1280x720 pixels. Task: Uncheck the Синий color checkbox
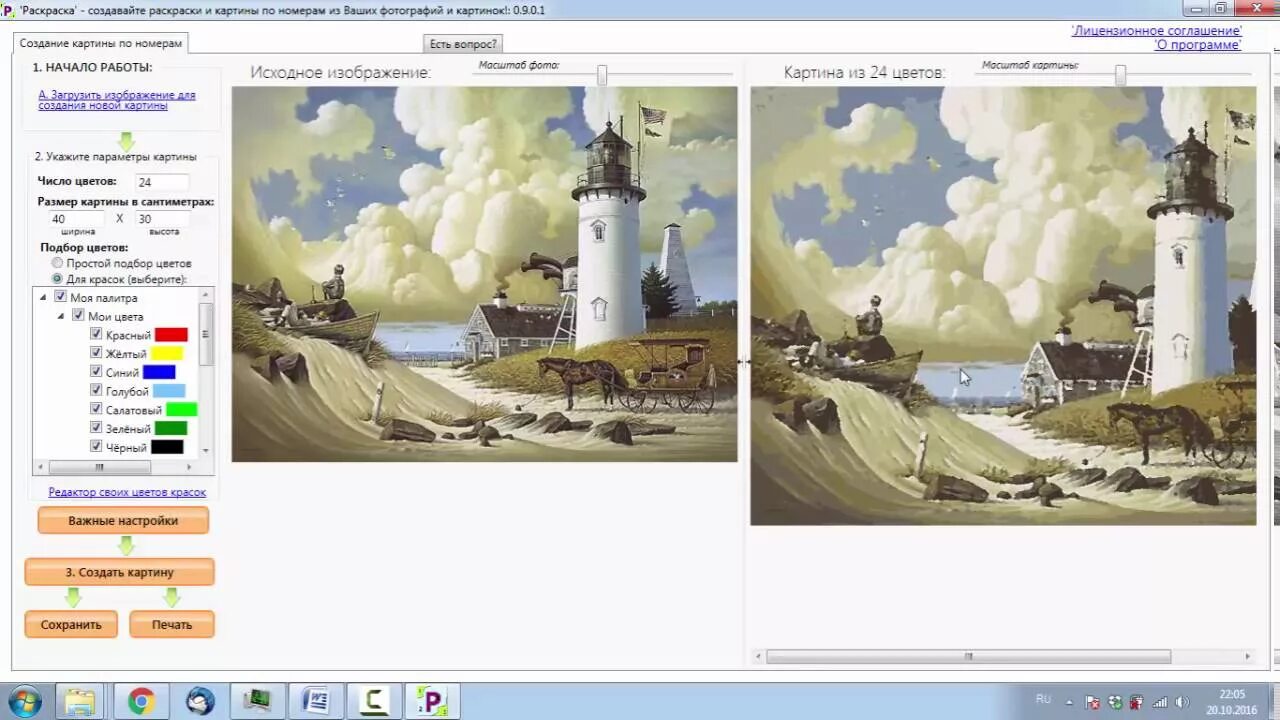click(x=96, y=372)
